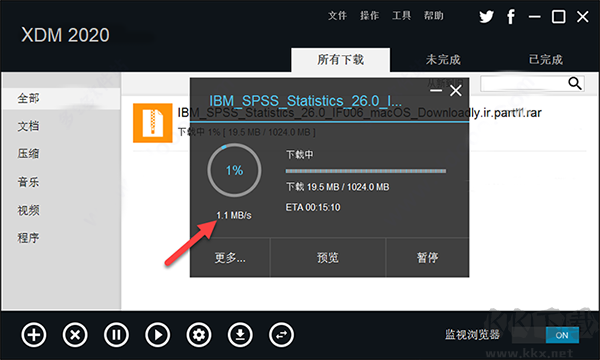The image size is (600, 360).
Task: Click the refresh link arrows circle icon
Action: click(x=281, y=335)
